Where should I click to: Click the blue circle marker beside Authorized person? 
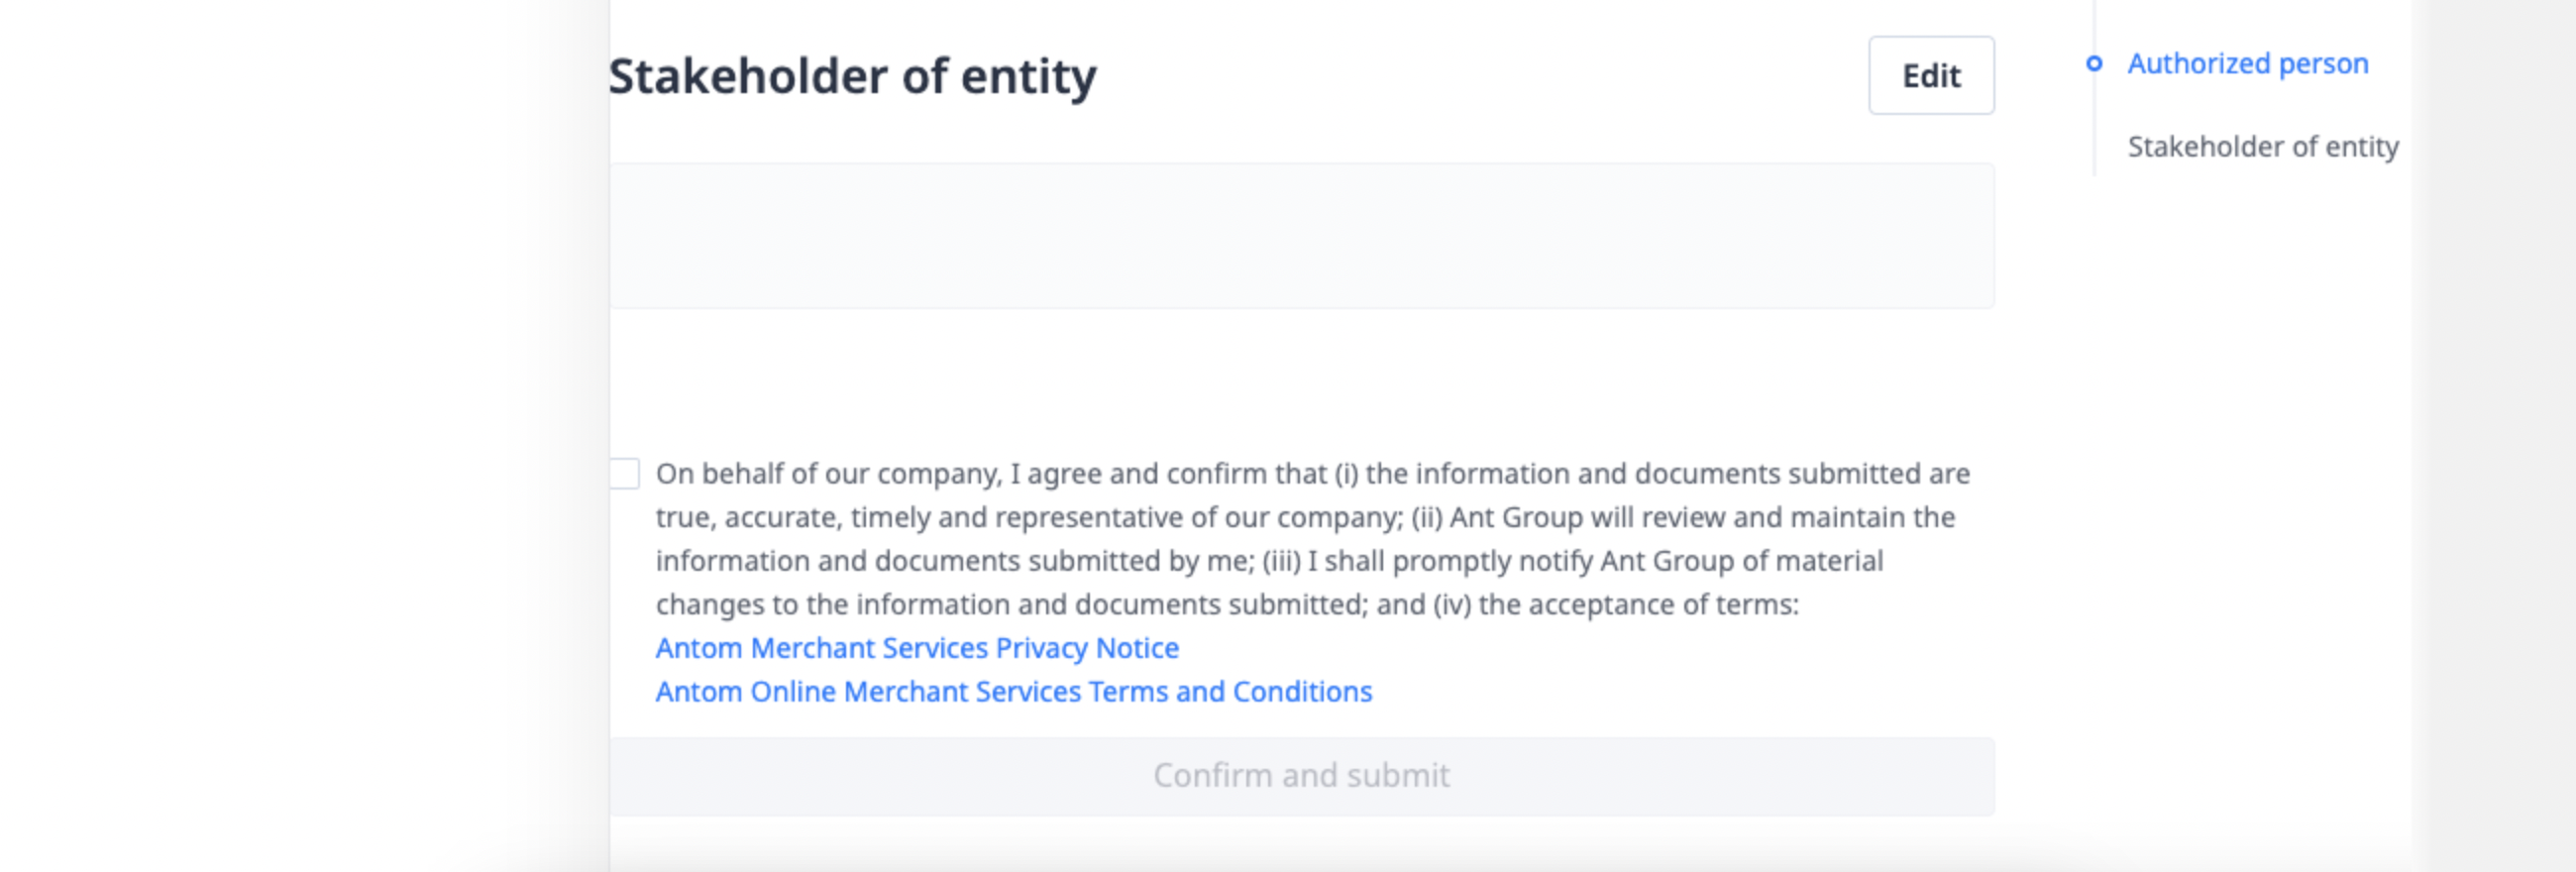point(2093,64)
